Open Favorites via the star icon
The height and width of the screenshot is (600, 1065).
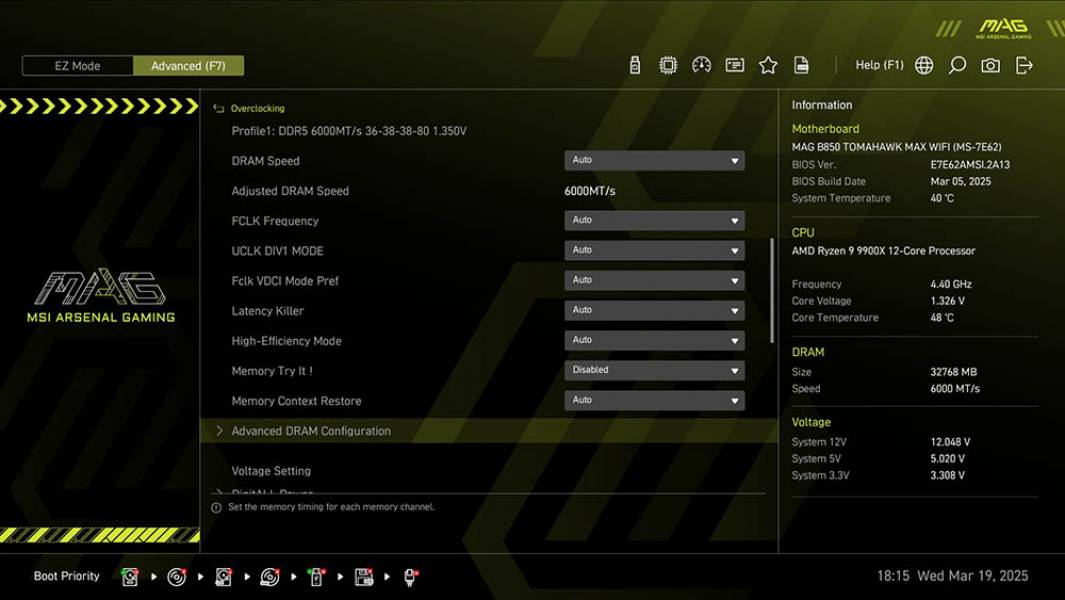click(x=768, y=65)
